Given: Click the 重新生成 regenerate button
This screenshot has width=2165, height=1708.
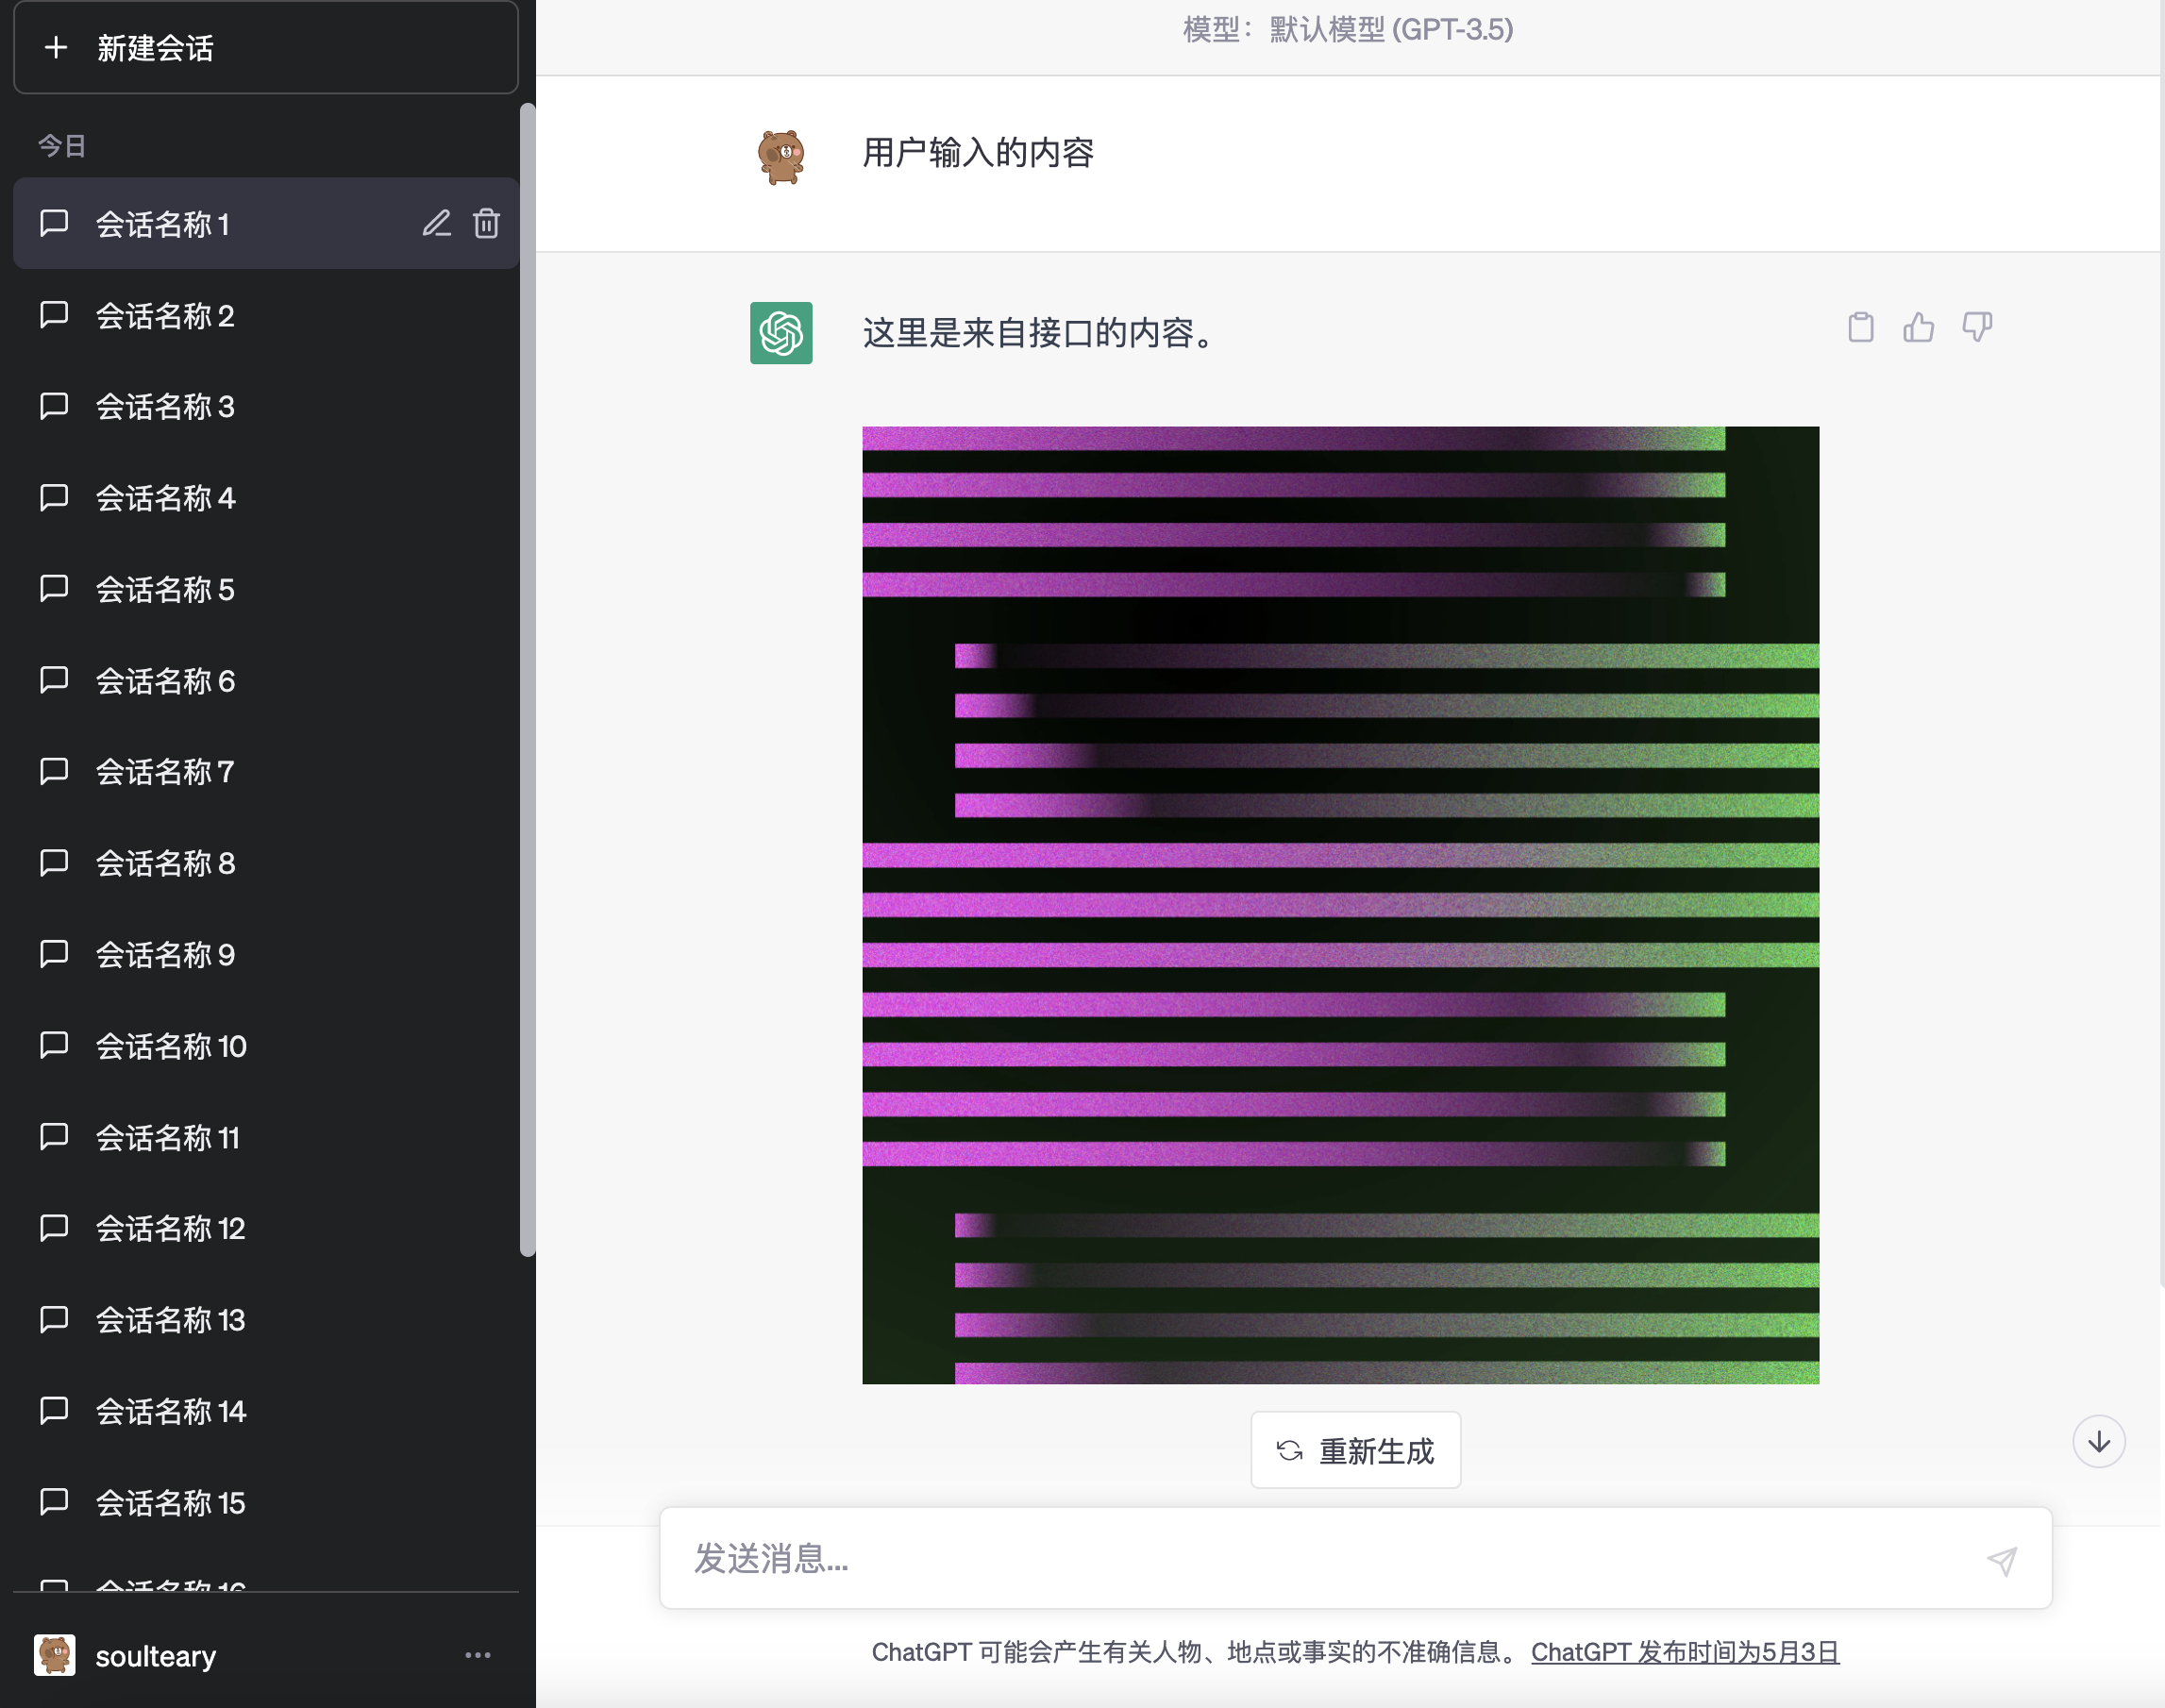Looking at the screenshot, I should coord(1355,1450).
